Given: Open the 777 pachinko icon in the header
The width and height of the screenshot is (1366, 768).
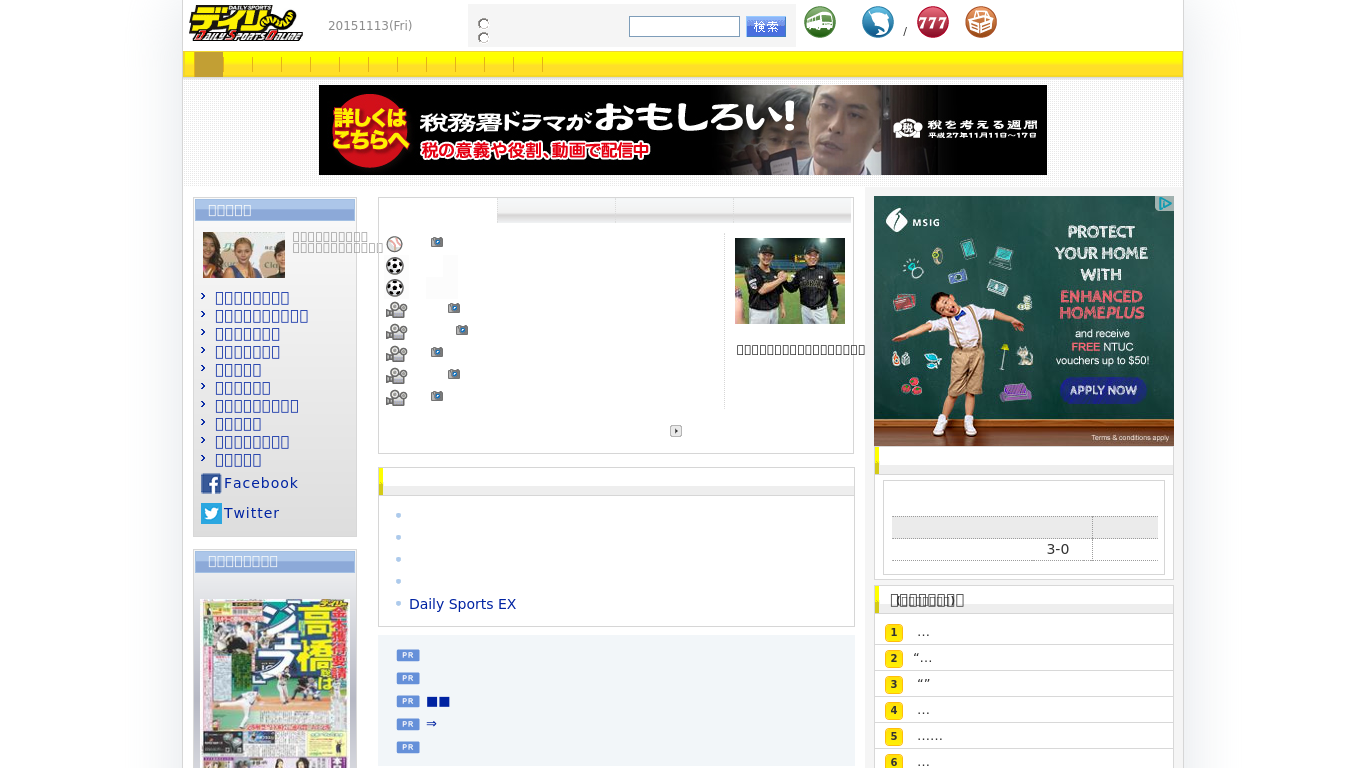Looking at the screenshot, I should [x=932, y=21].
